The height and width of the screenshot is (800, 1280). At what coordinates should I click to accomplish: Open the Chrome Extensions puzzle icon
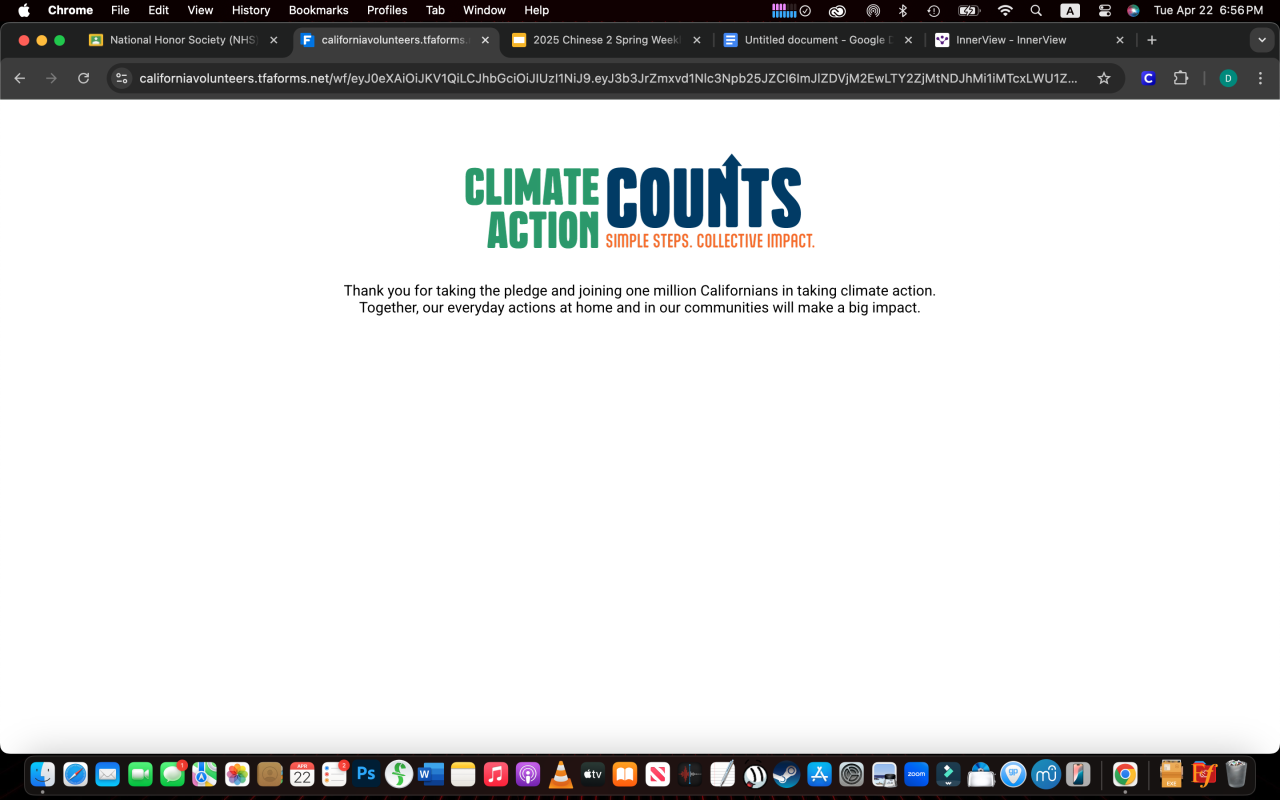pyautogui.click(x=1181, y=78)
